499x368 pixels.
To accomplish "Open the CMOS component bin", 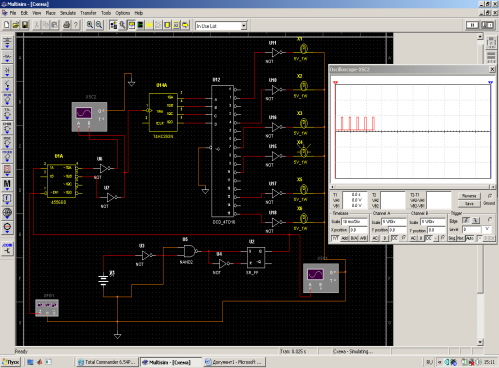I will tap(7, 129).
